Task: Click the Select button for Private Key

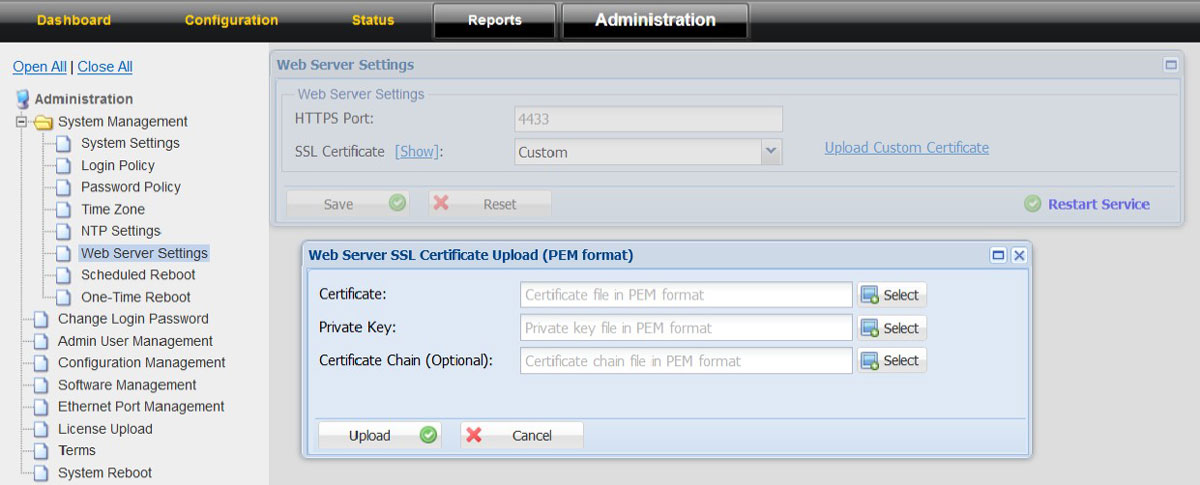Action: click(891, 328)
